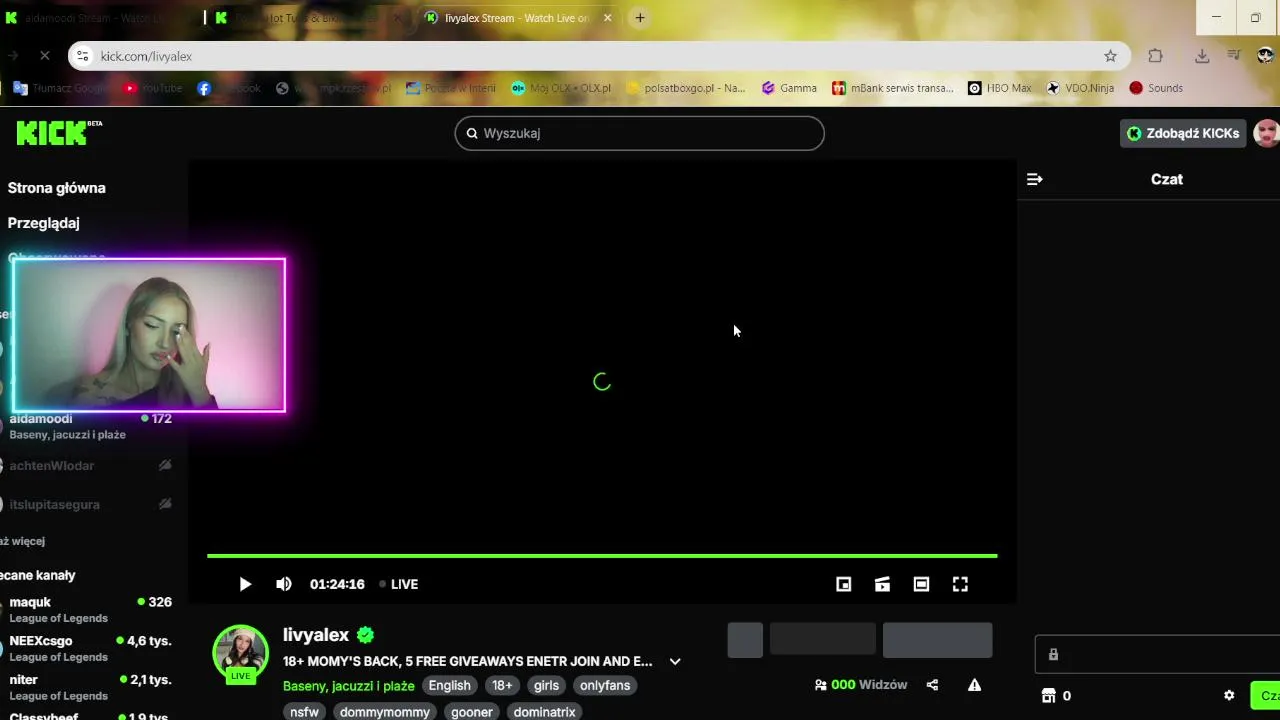Focus the Wyszukaj search field
This screenshot has height=720, width=1280.
pyautogui.click(x=640, y=133)
